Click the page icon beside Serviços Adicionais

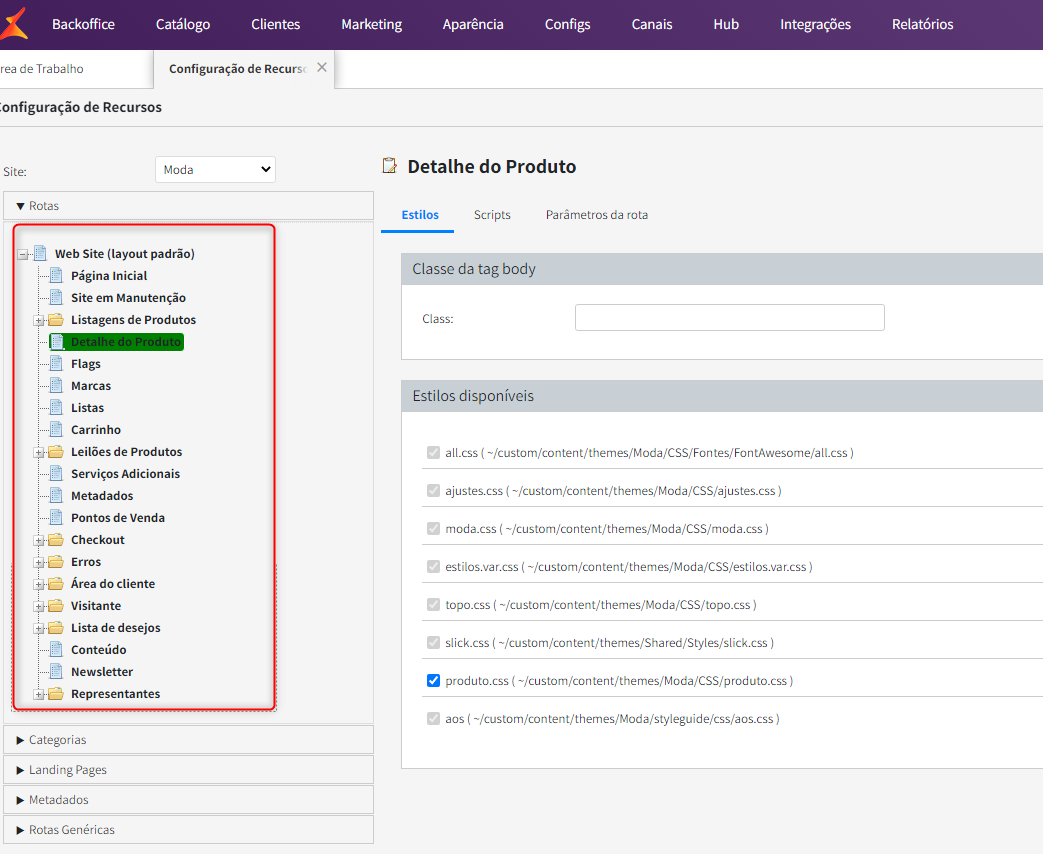click(57, 474)
